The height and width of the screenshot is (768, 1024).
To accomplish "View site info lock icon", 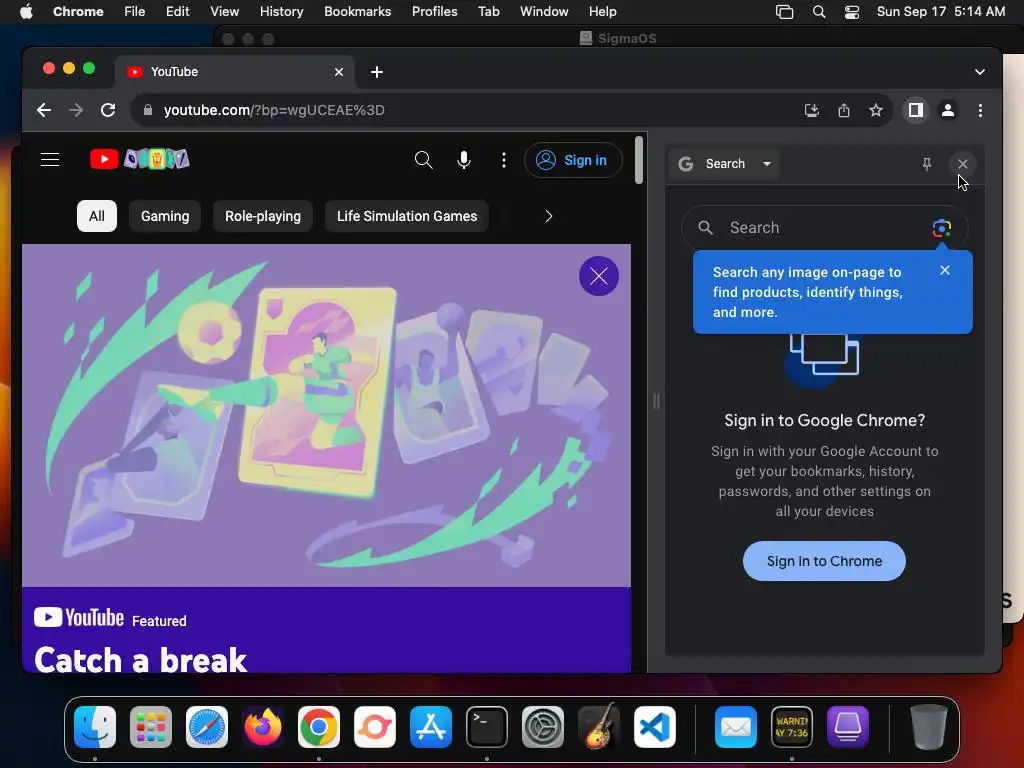I will [x=148, y=110].
